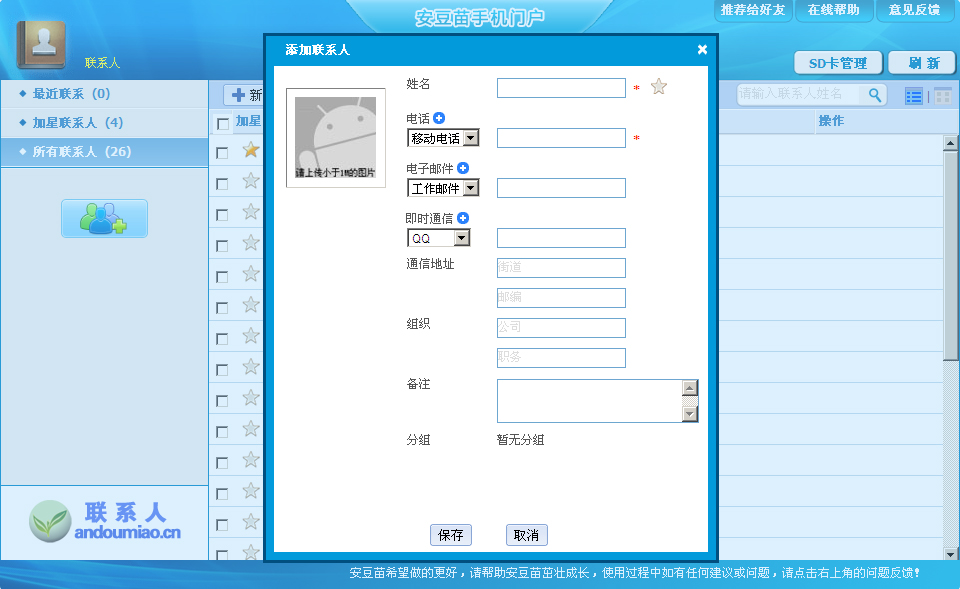Check the sixth contact row checkbox
Image resolution: width=960 pixels, height=589 pixels.
[x=222, y=308]
